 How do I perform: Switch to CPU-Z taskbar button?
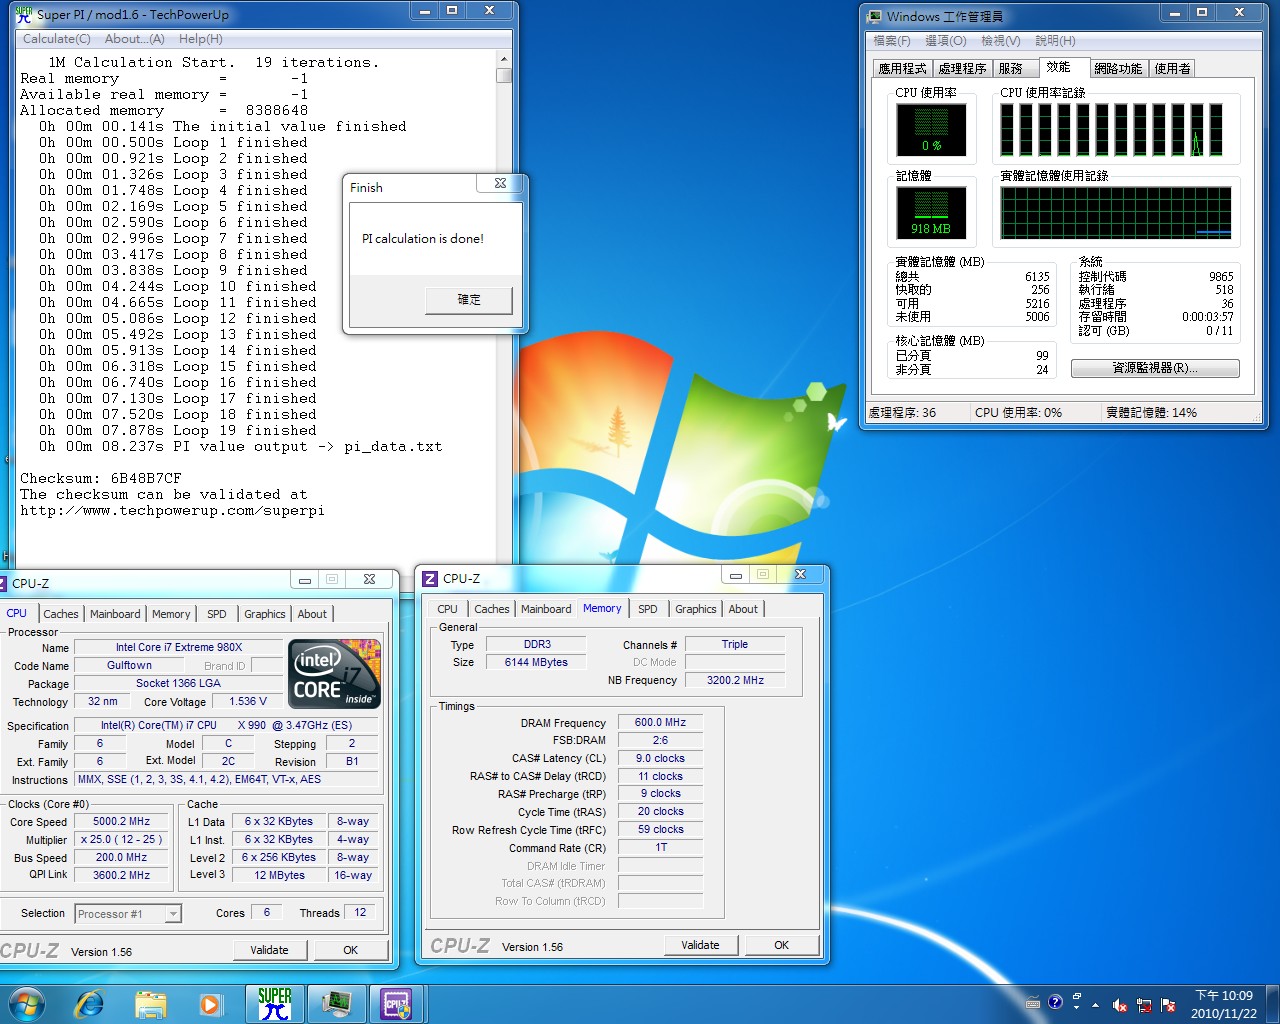tap(397, 1004)
